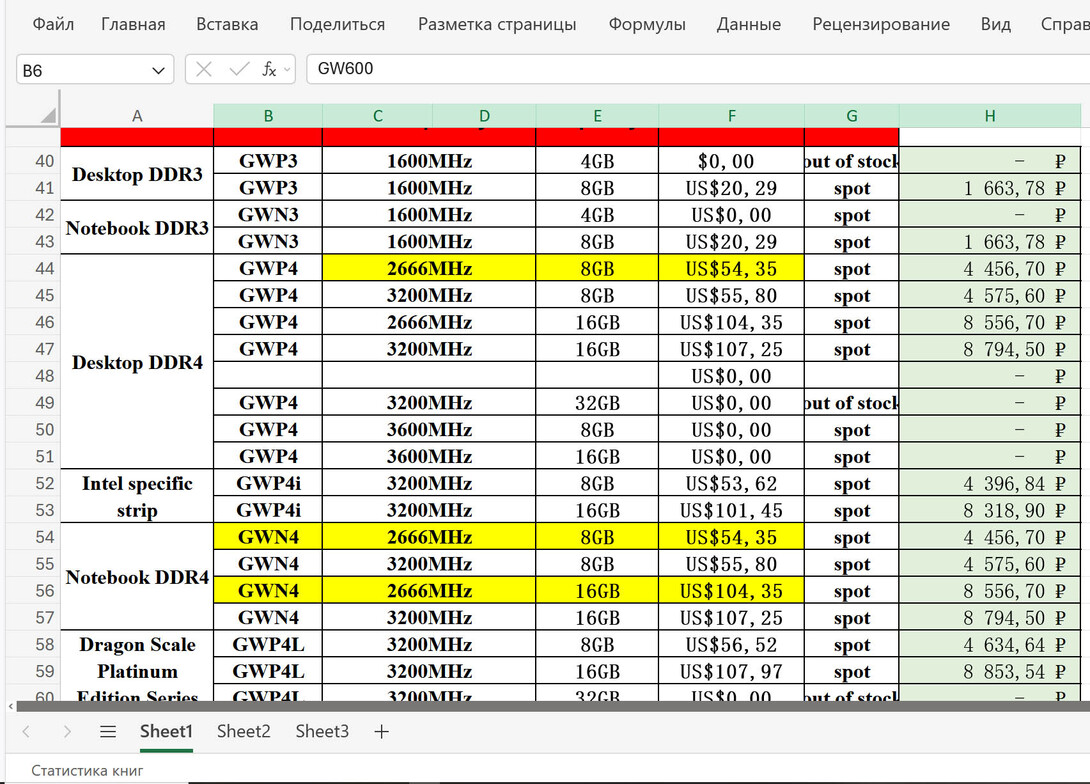
Task: Open the all sheets list icon
Action: 108,732
